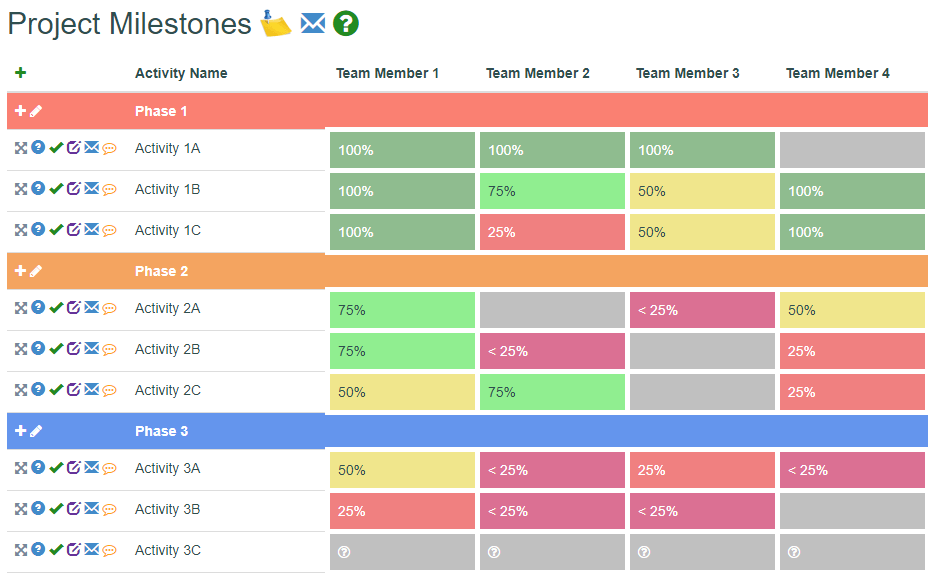Send email from the Activity 1C row
This screenshot has height=579, width=932.
91,230
